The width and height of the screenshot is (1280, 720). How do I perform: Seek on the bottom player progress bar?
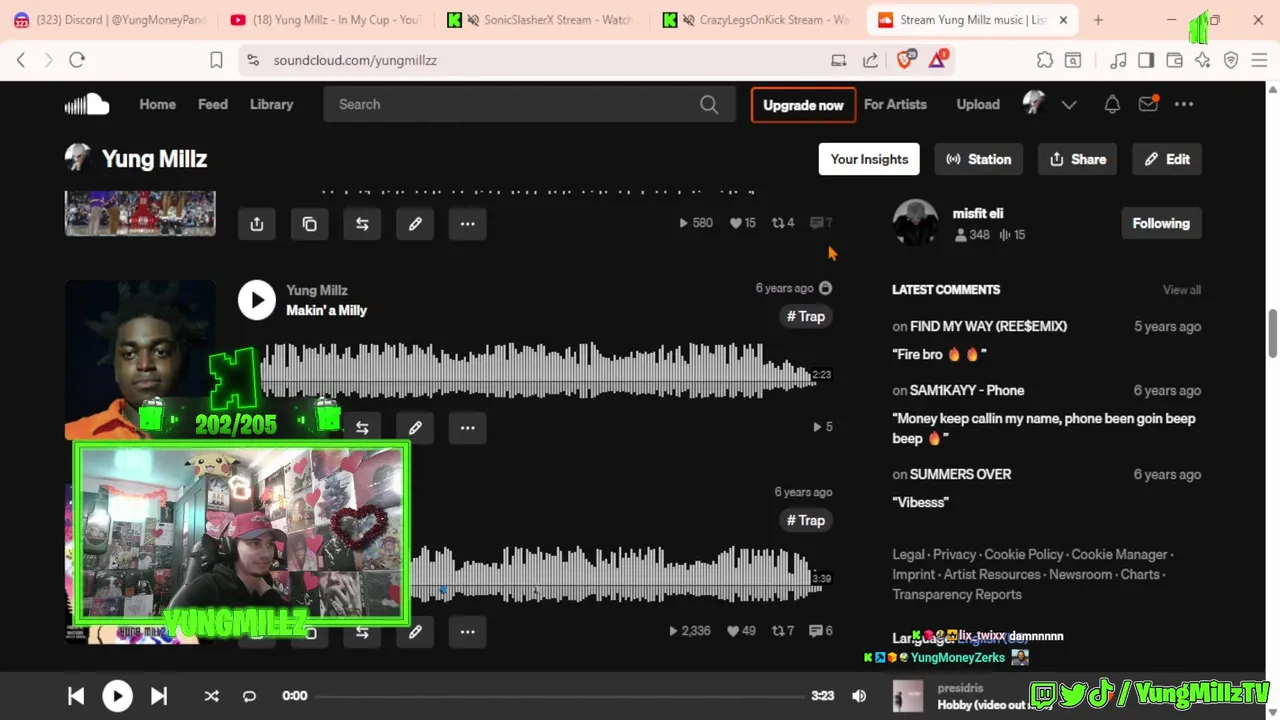tap(560, 696)
